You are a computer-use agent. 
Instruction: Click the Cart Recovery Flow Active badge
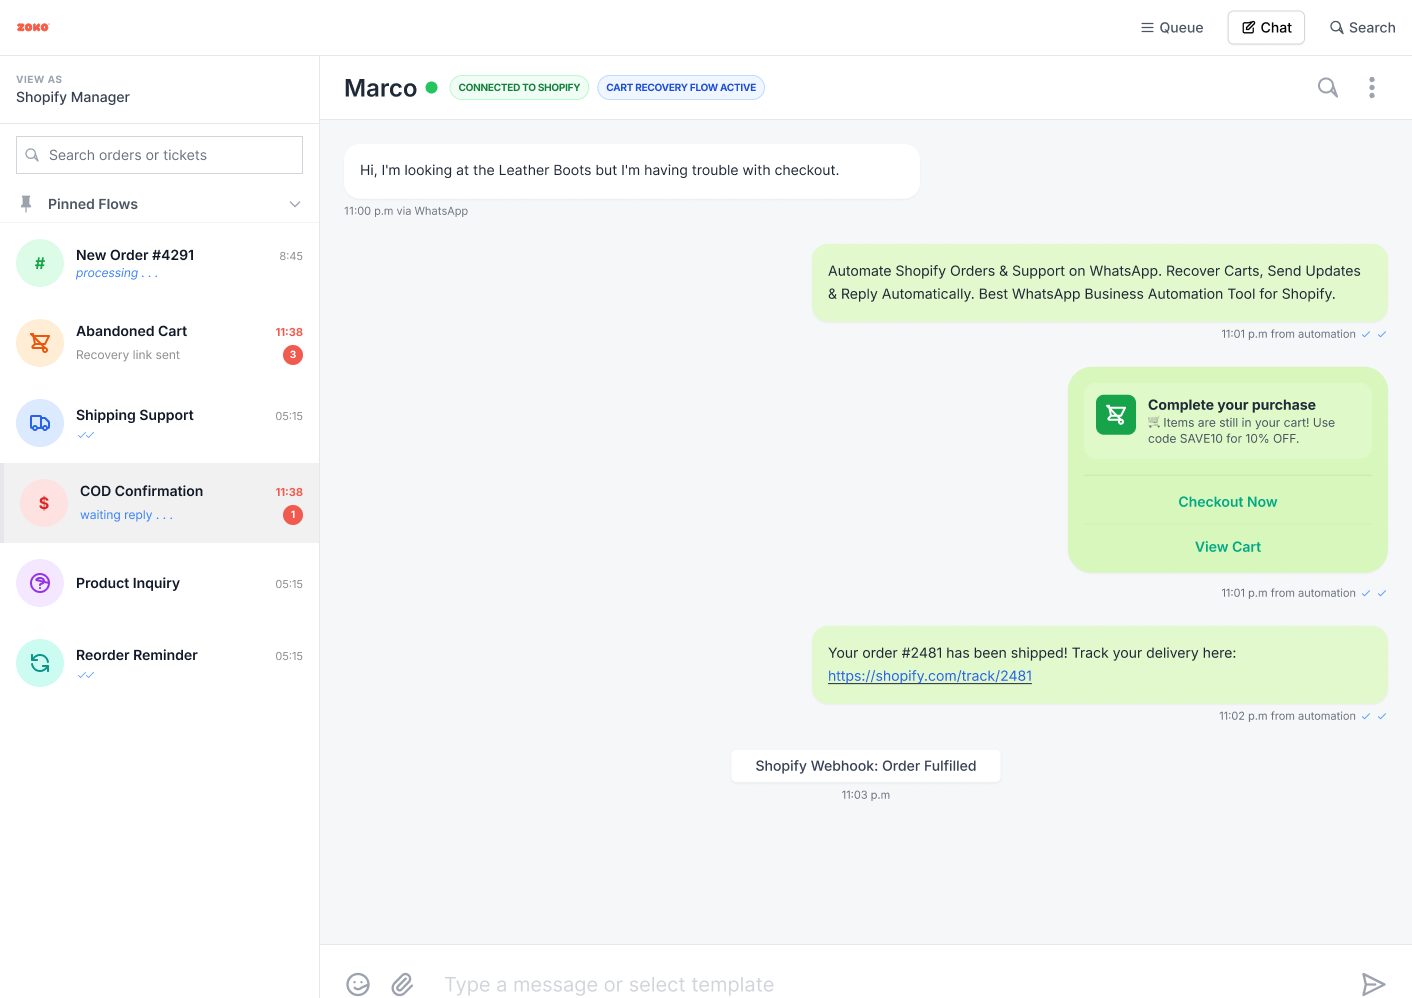(x=681, y=88)
